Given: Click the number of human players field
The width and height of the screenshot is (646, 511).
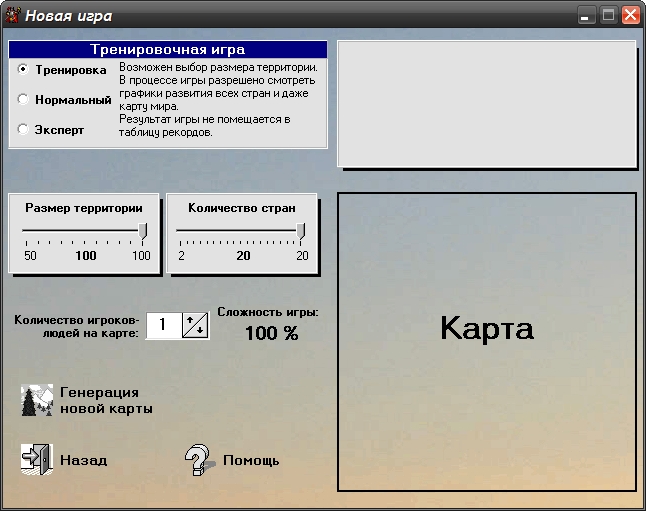Looking at the screenshot, I should click(x=164, y=325).
